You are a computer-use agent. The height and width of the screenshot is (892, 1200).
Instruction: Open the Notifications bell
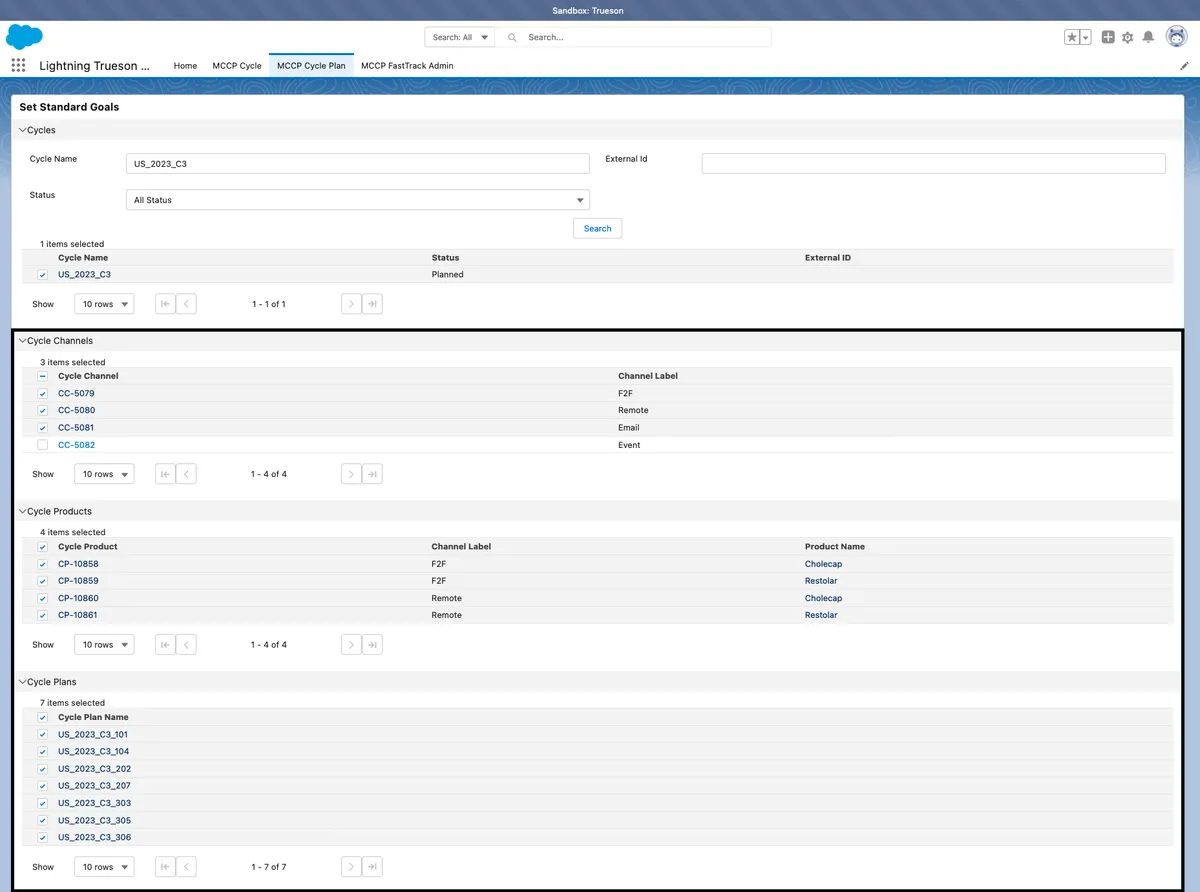[x=1148, y=37]
